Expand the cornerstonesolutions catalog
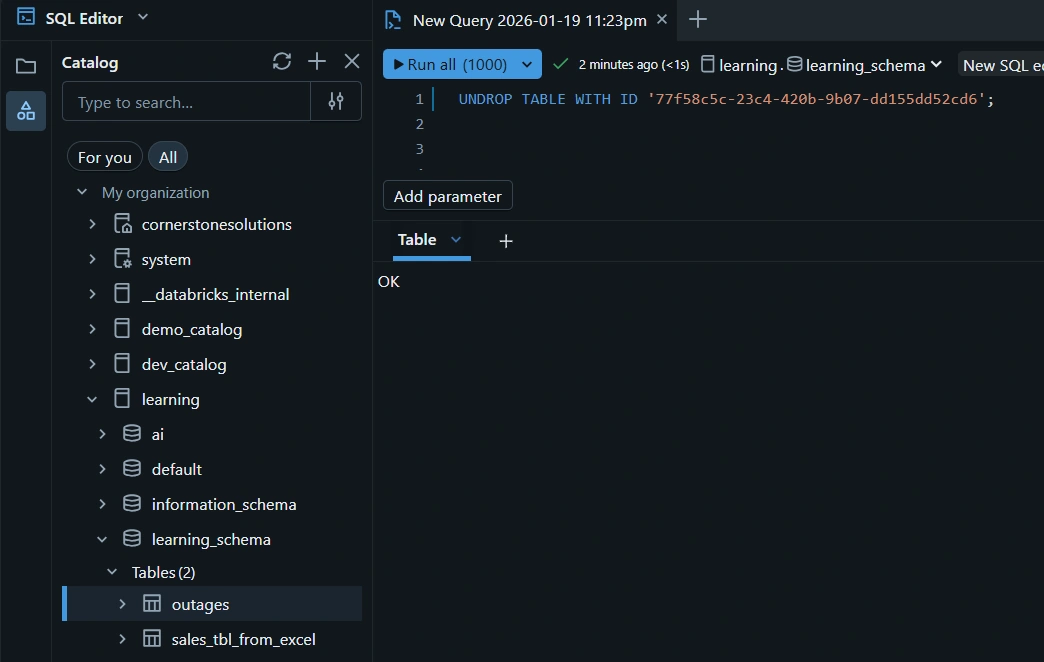The width and height of the screenshot is (1044, 662). pos(93,224)
